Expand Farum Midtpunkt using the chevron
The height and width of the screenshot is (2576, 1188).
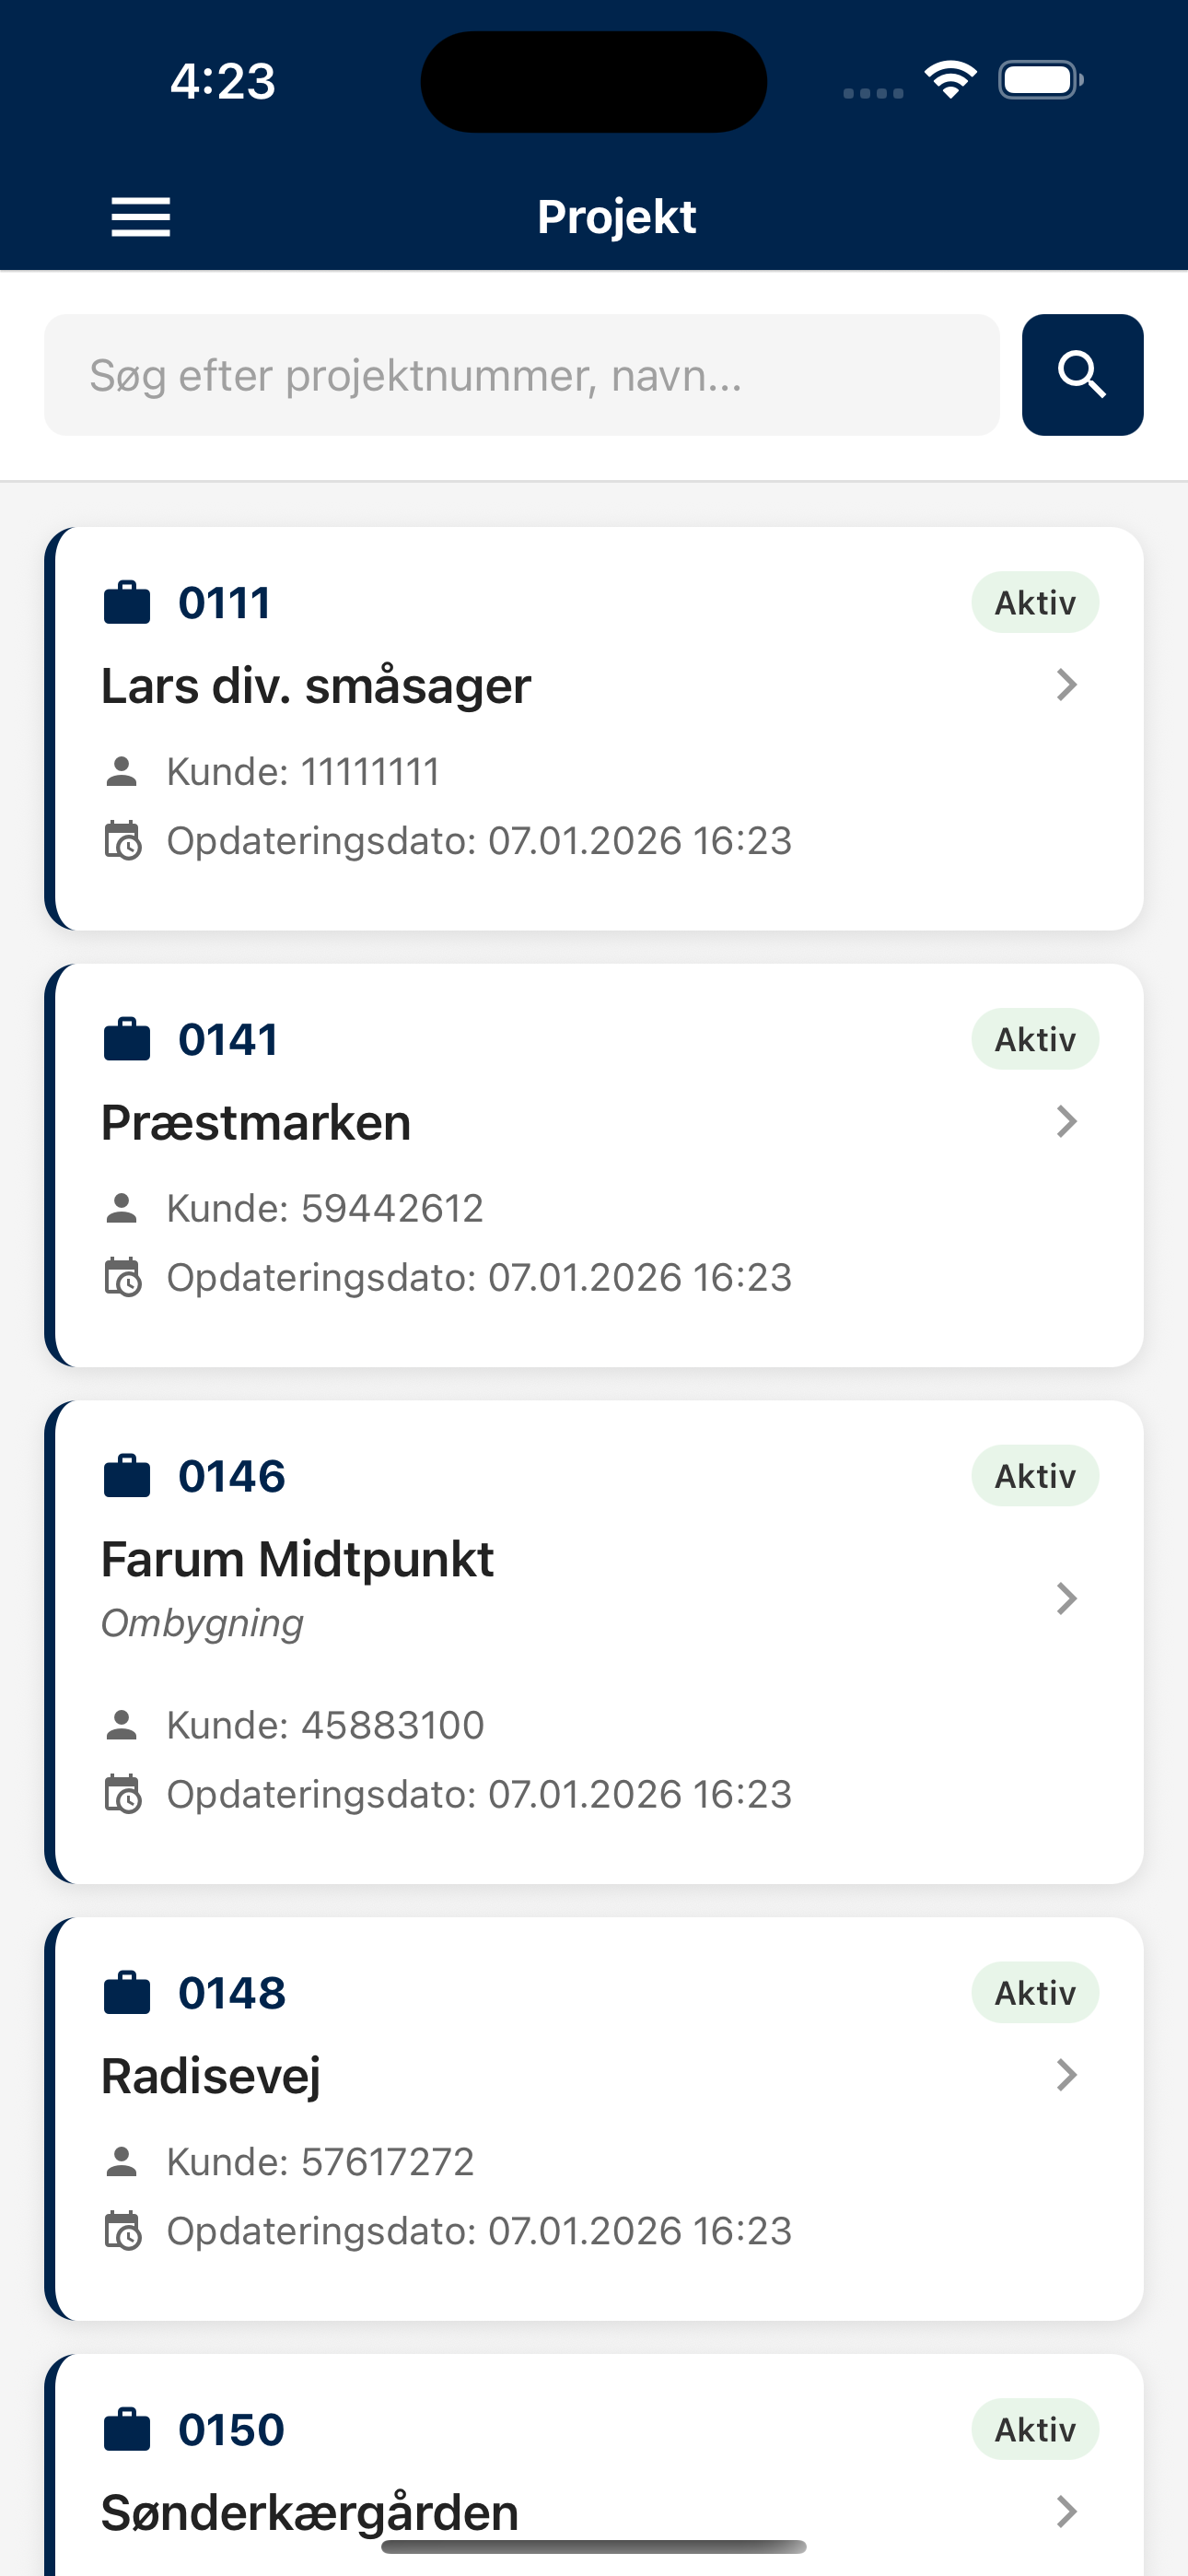tap(1067, 1598)
